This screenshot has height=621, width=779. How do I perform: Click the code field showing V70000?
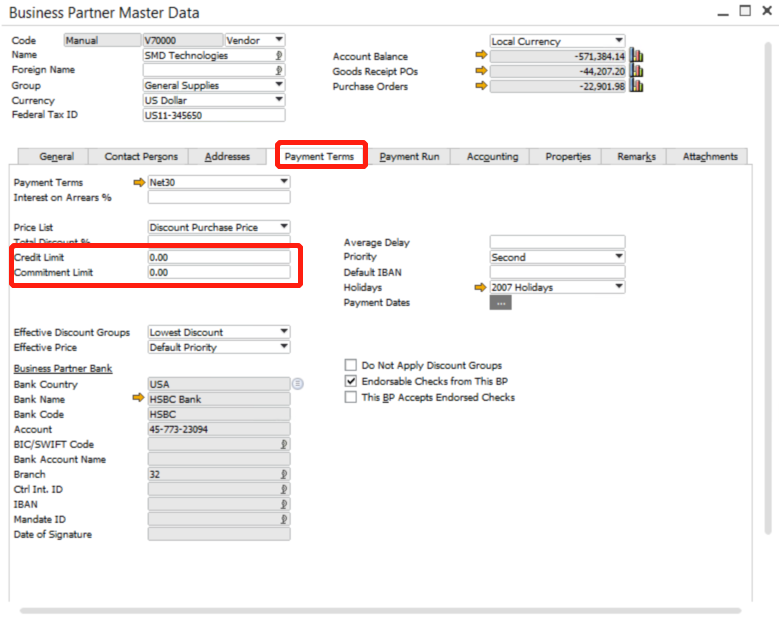pos(183,40)
